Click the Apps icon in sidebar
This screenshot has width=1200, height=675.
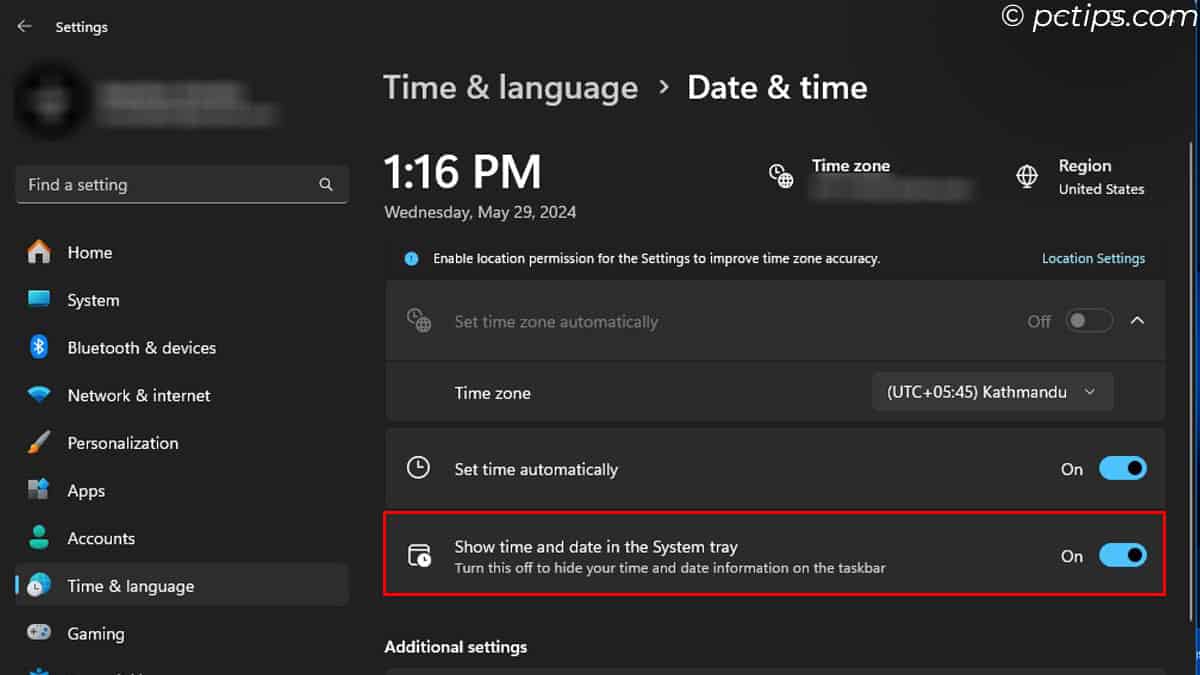pyautogui.click(x=39, y=490)
